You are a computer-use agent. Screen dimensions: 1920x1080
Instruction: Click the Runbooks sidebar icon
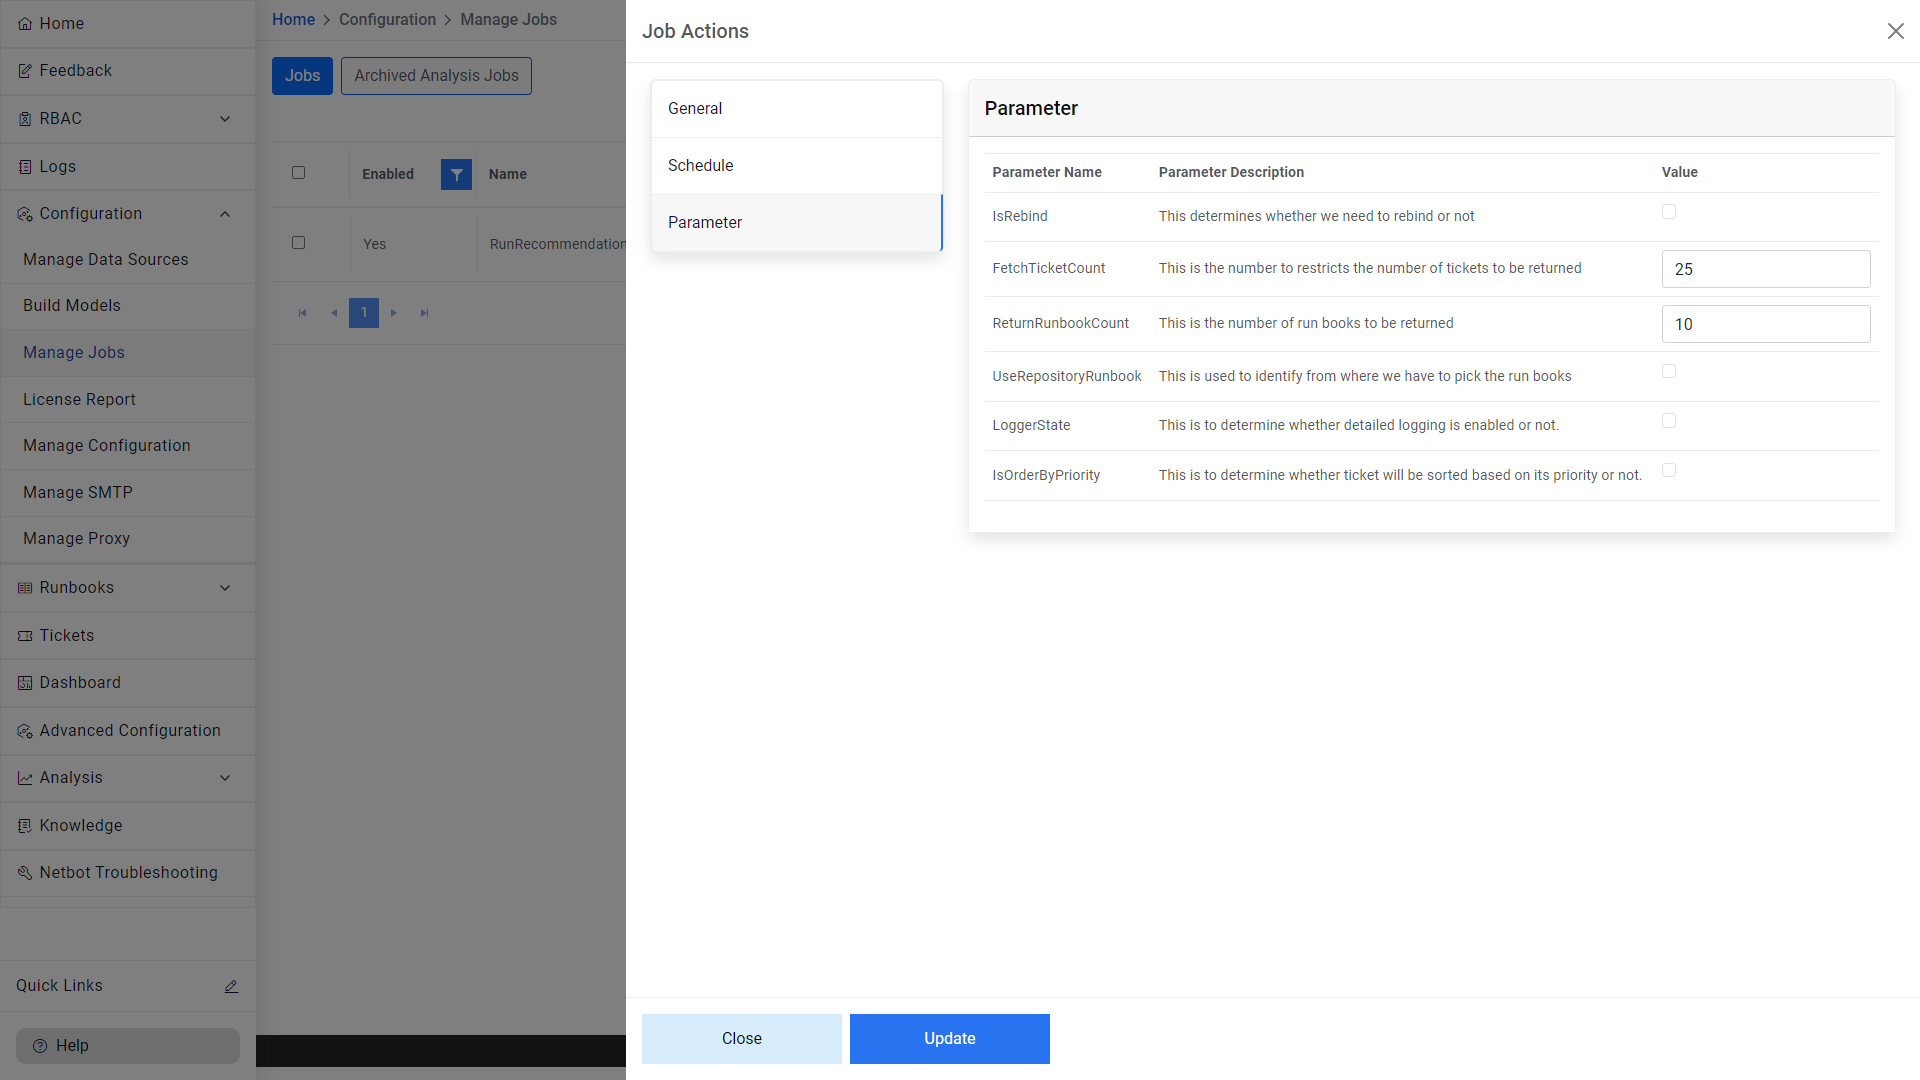(25, 588)
